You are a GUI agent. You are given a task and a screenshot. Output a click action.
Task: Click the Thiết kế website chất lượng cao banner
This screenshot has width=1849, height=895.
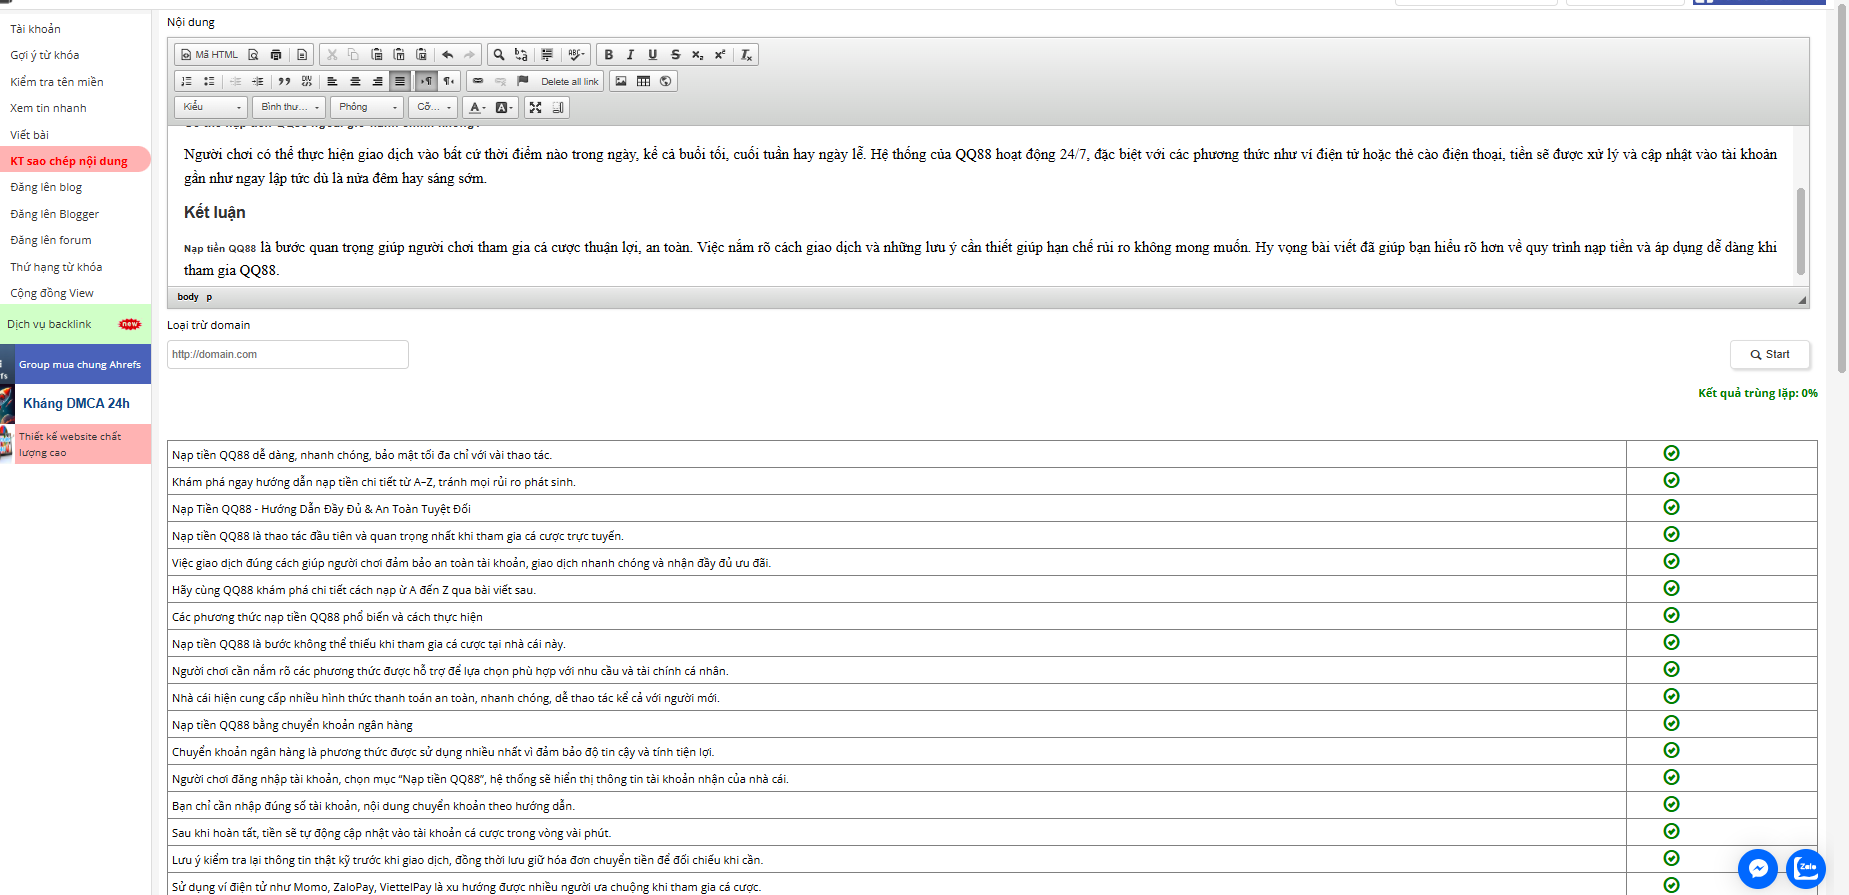(75, 444)
